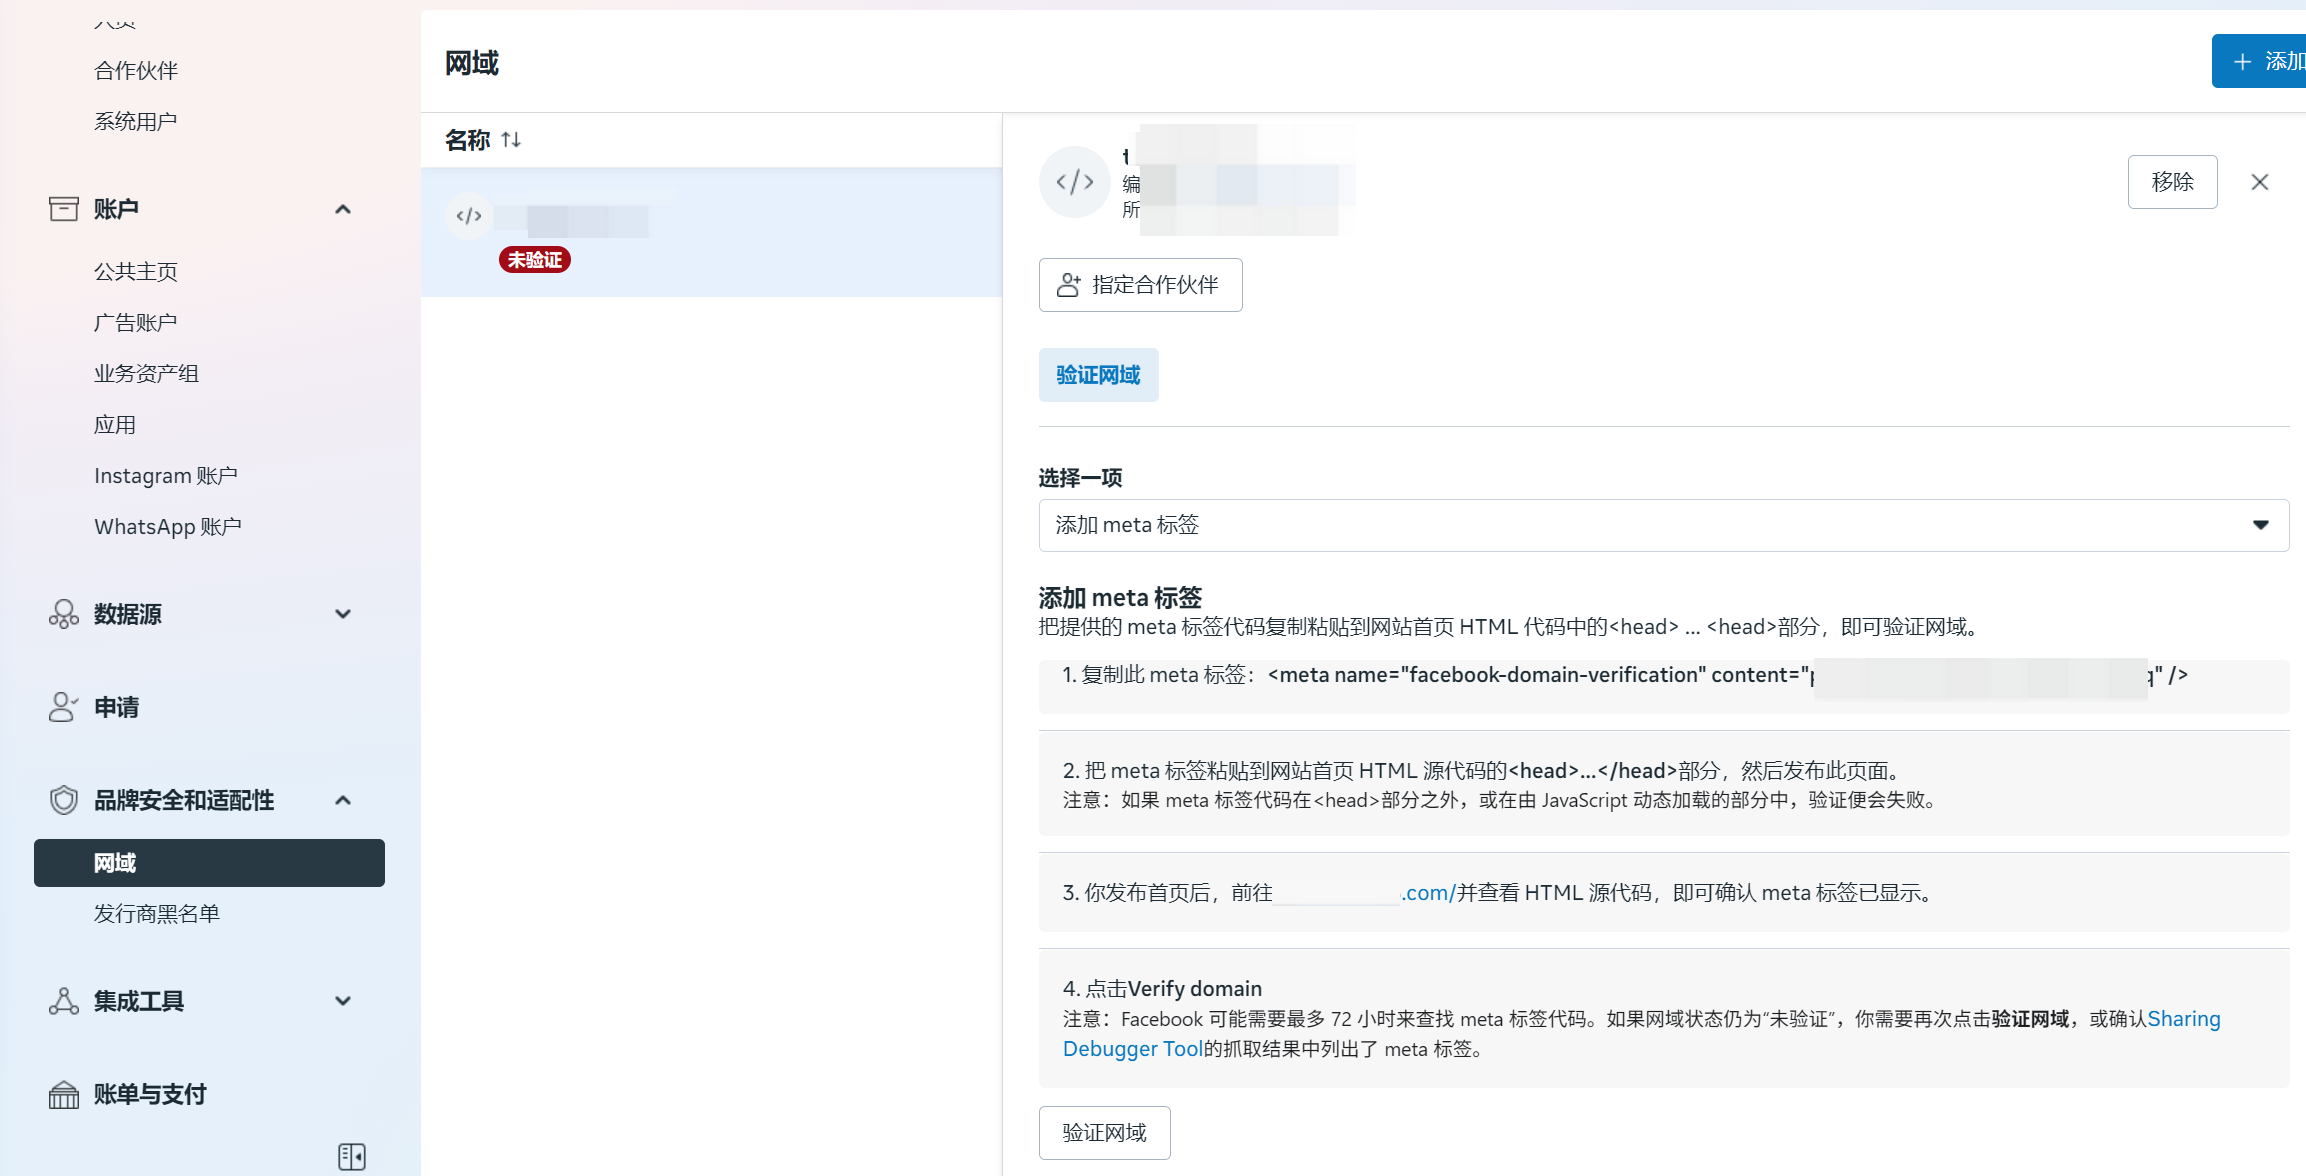Click the 指定合作伙伴 button

[x=1140, y=285]
